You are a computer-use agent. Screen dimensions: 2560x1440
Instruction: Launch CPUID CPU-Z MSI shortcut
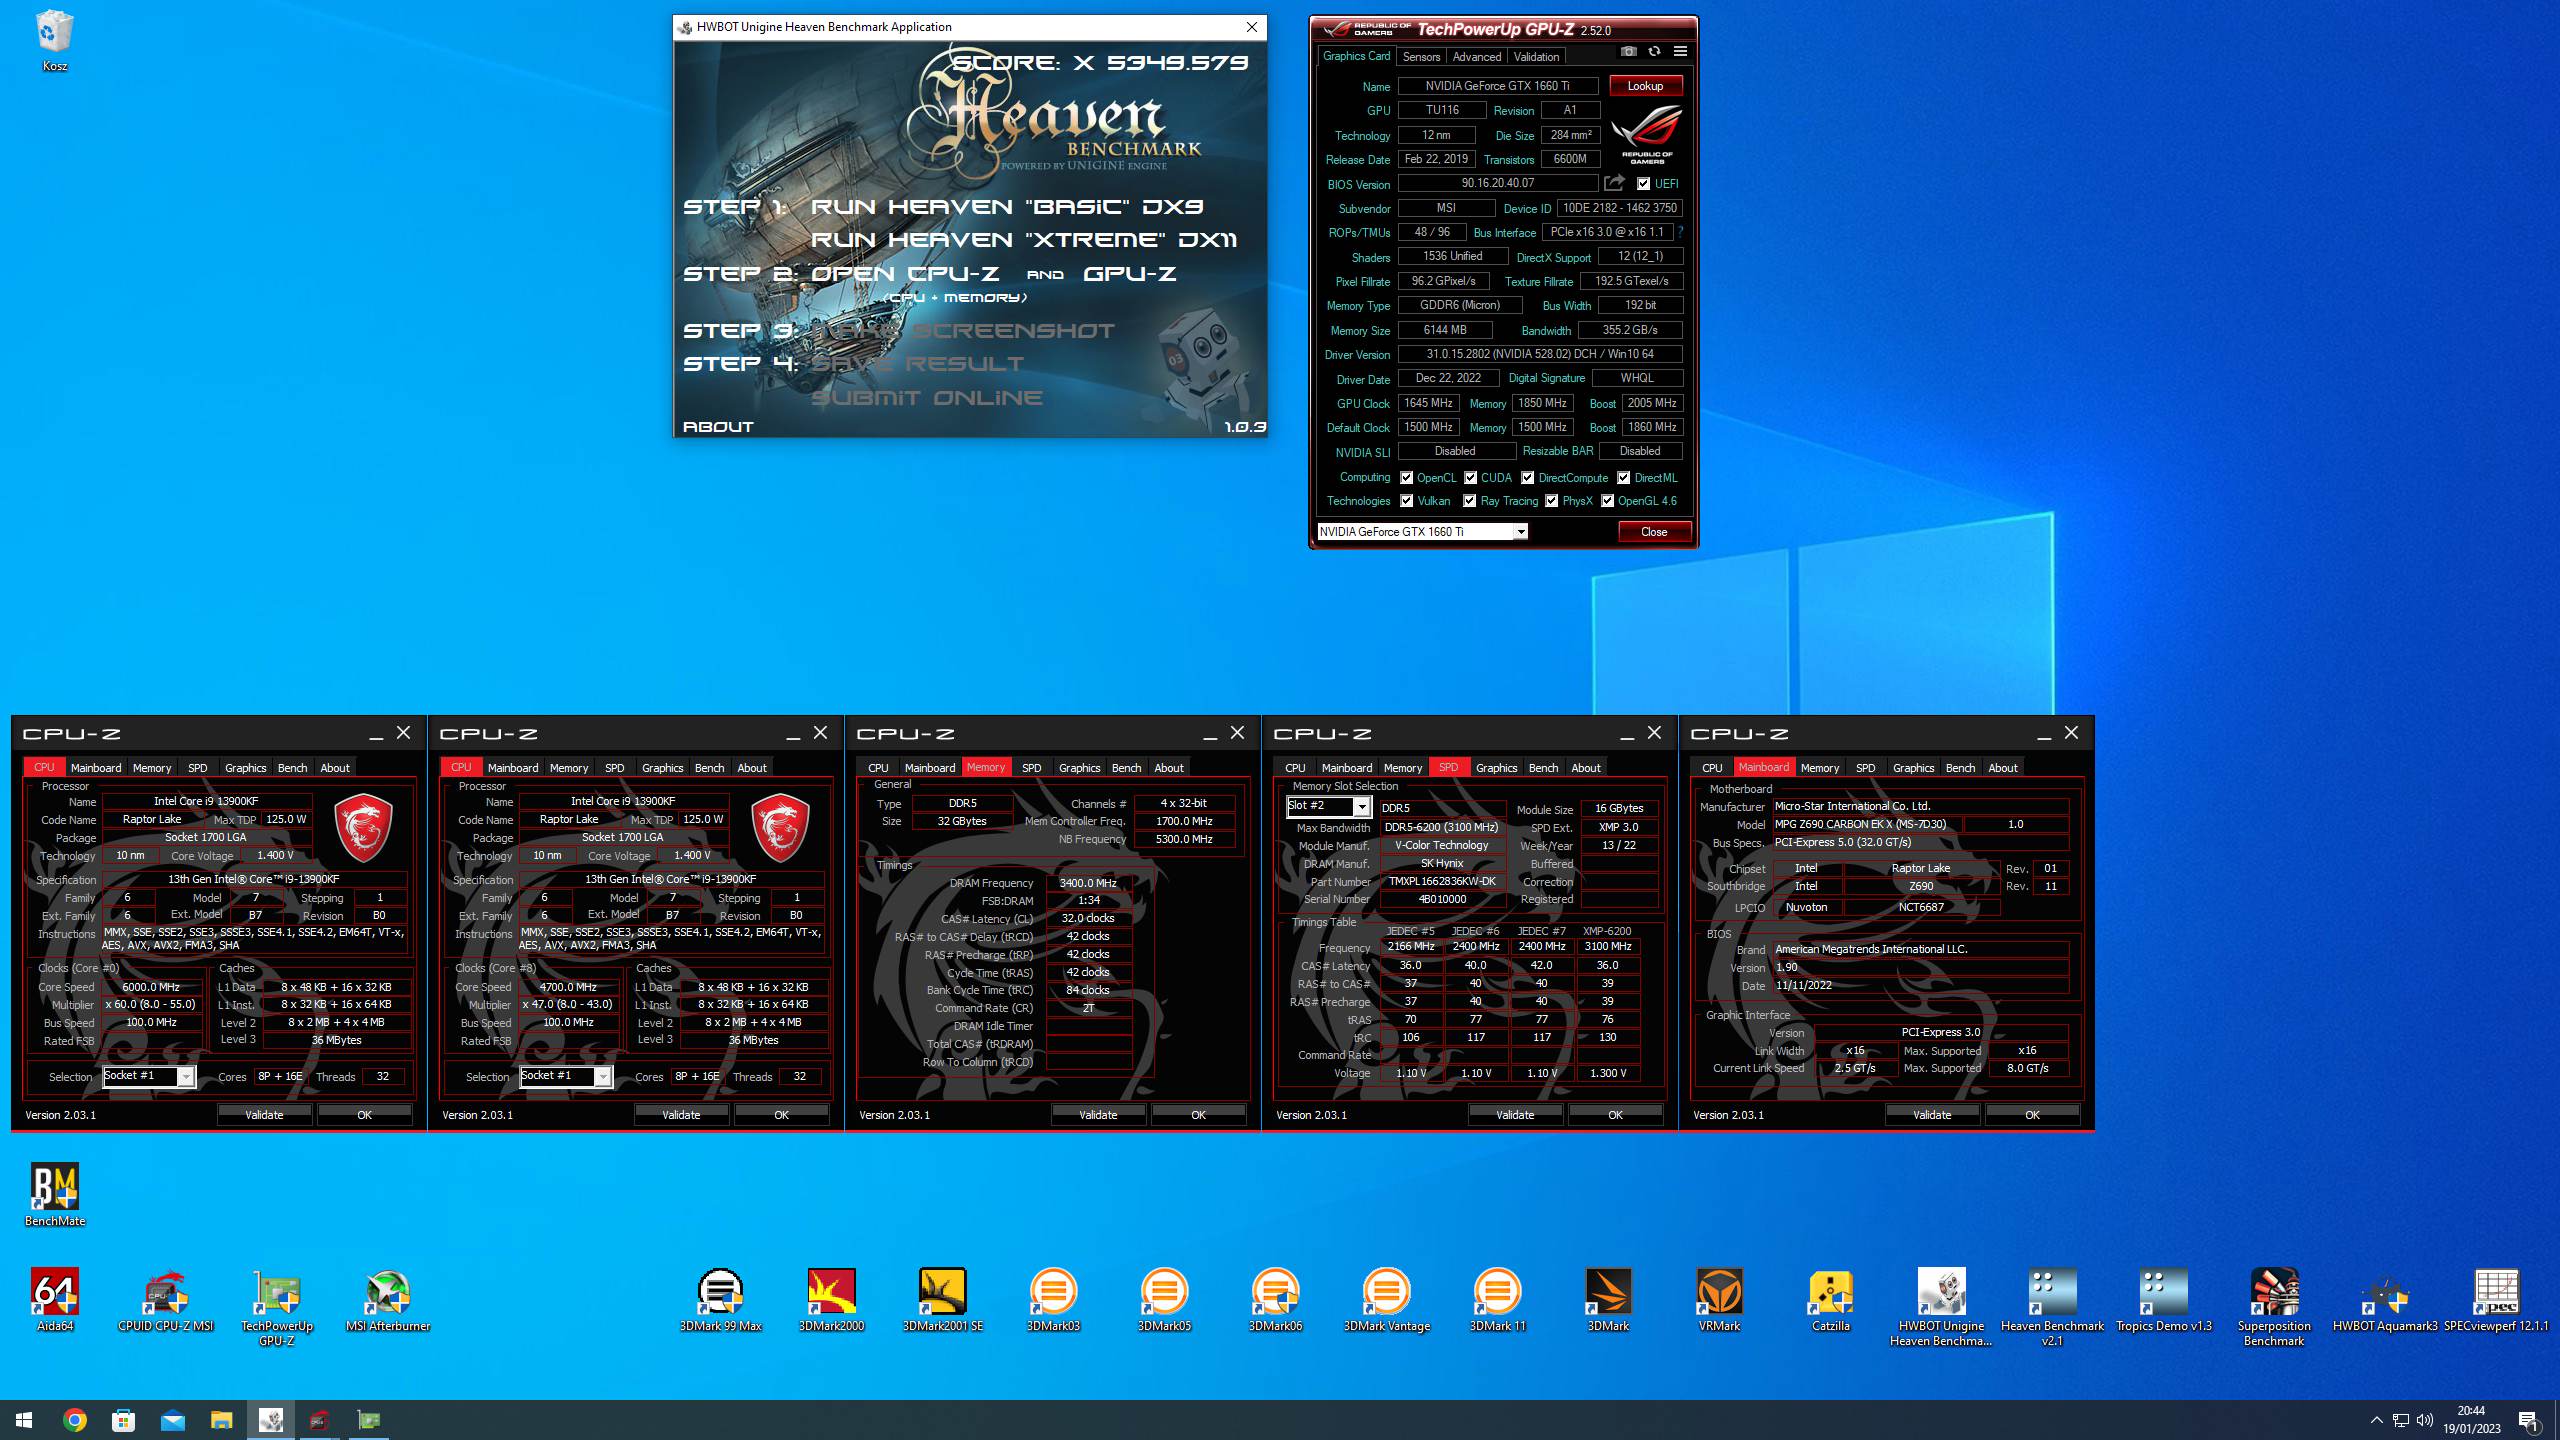(165, 1300)
